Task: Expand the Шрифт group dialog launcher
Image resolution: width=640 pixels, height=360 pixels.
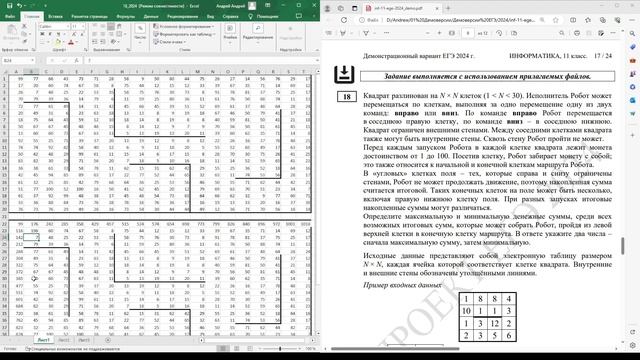Action: (86, 50)
